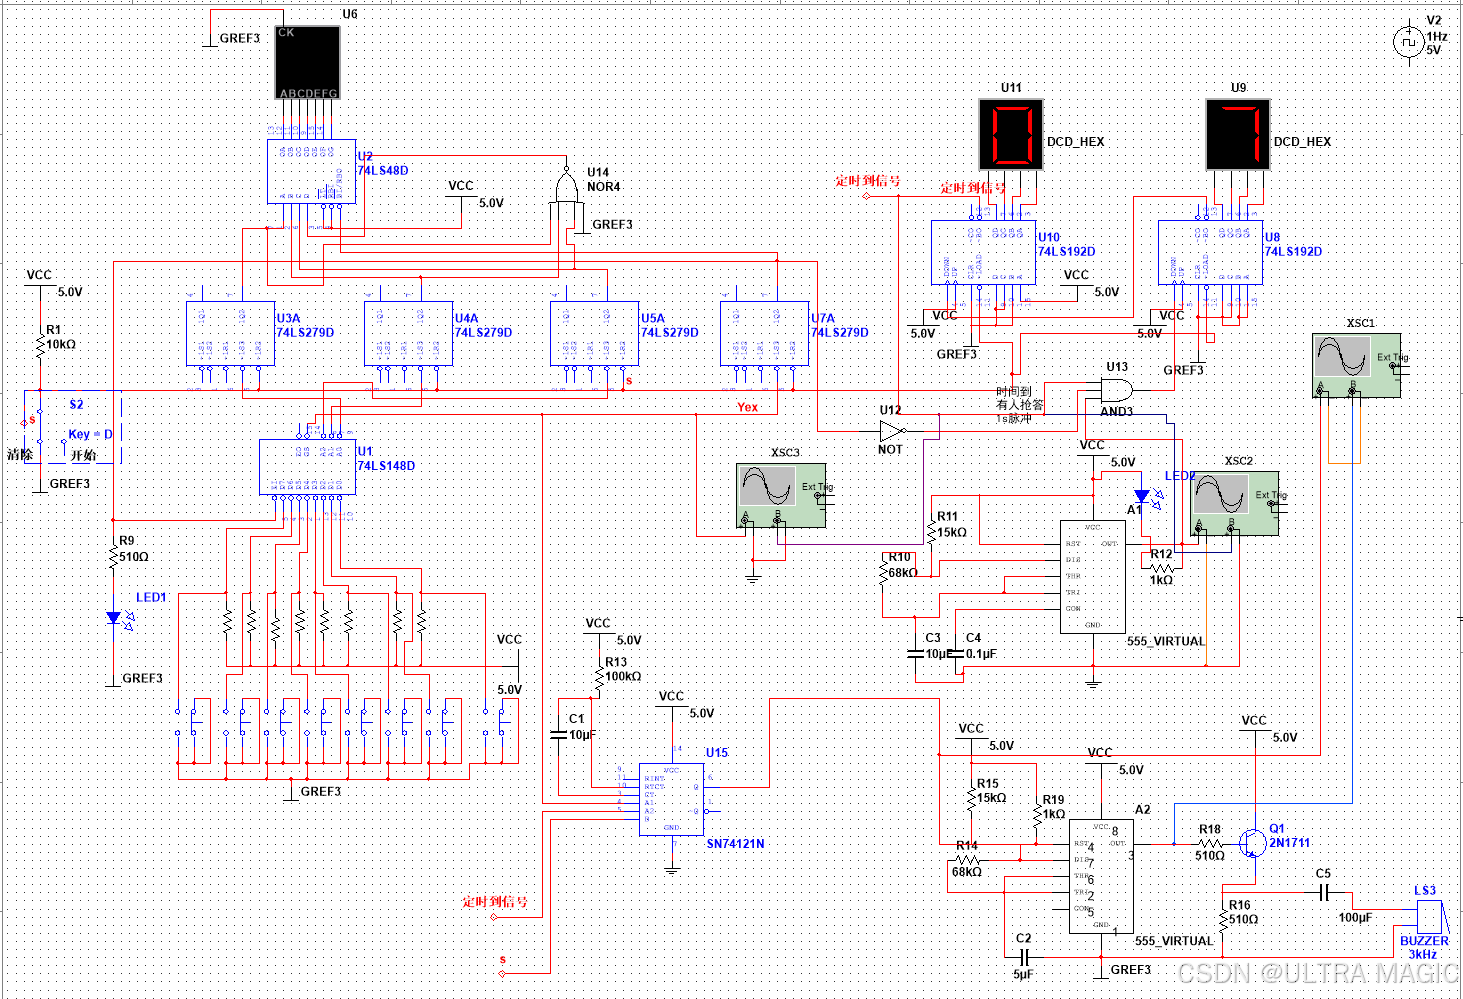Open the XSC2 oscilloscope instrument
The height and width of the screenshot is (999, 1463).
pos(1234,503)
